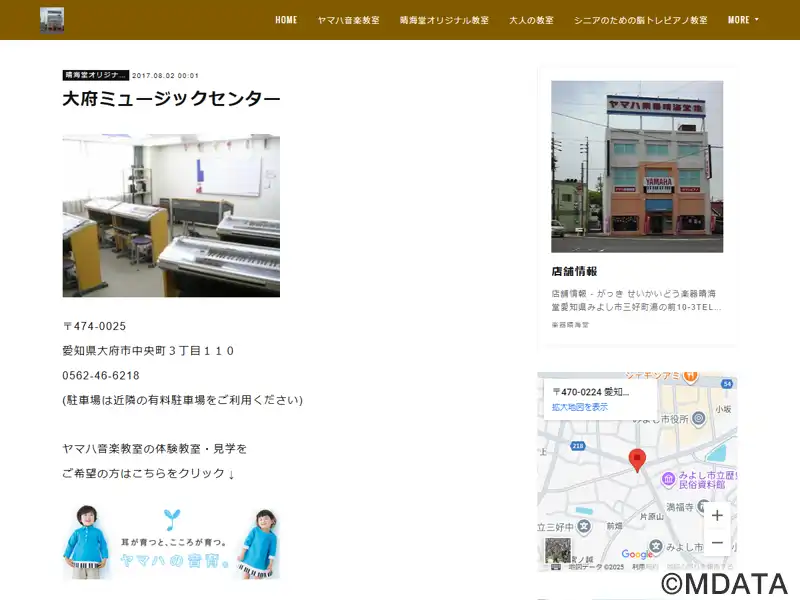Open the 晴海堂オリジナル教室 menu item

click(x=444, y=20)
